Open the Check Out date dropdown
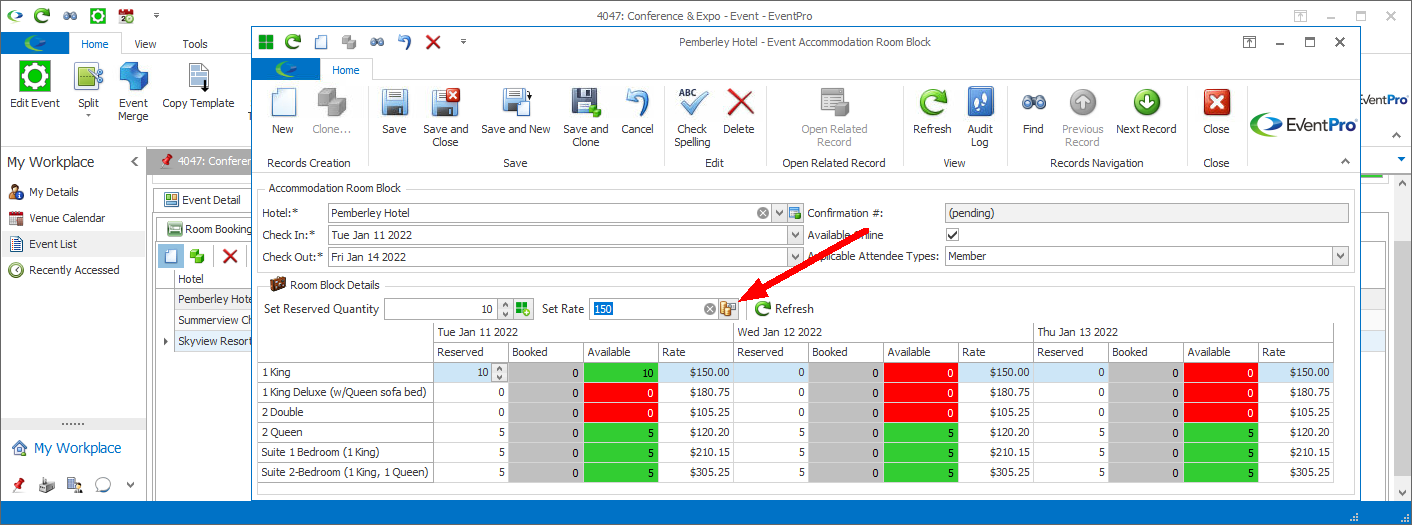Image resolution: width=1412 pixels, height=525 pixels. (x=795, y=257)
